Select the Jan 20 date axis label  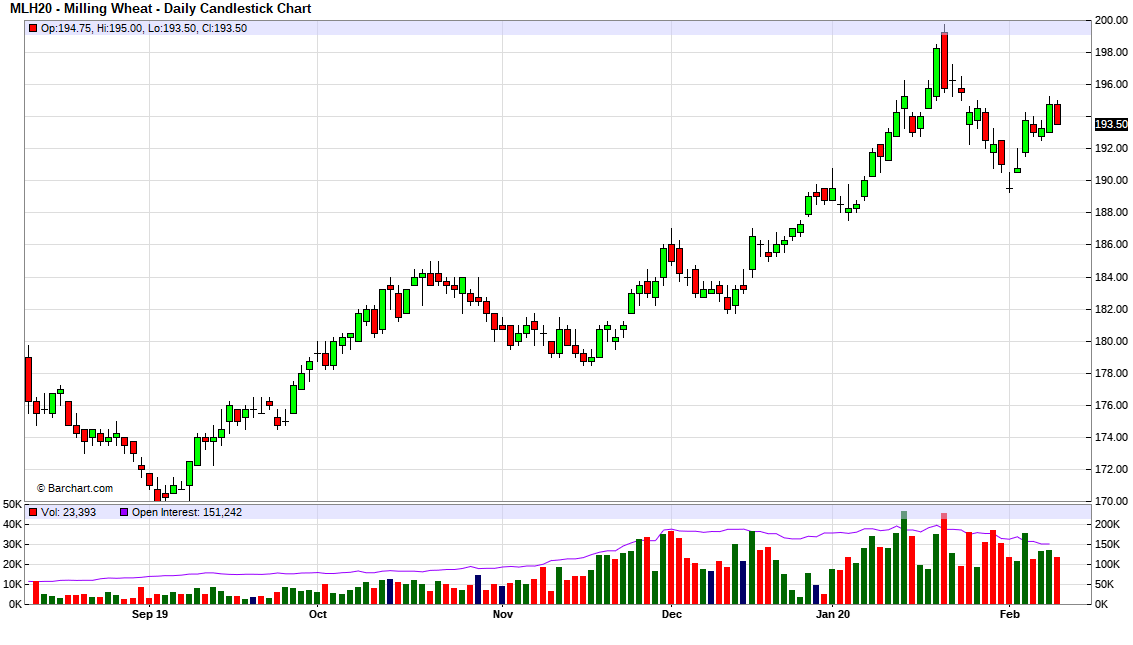click(832, 615)
